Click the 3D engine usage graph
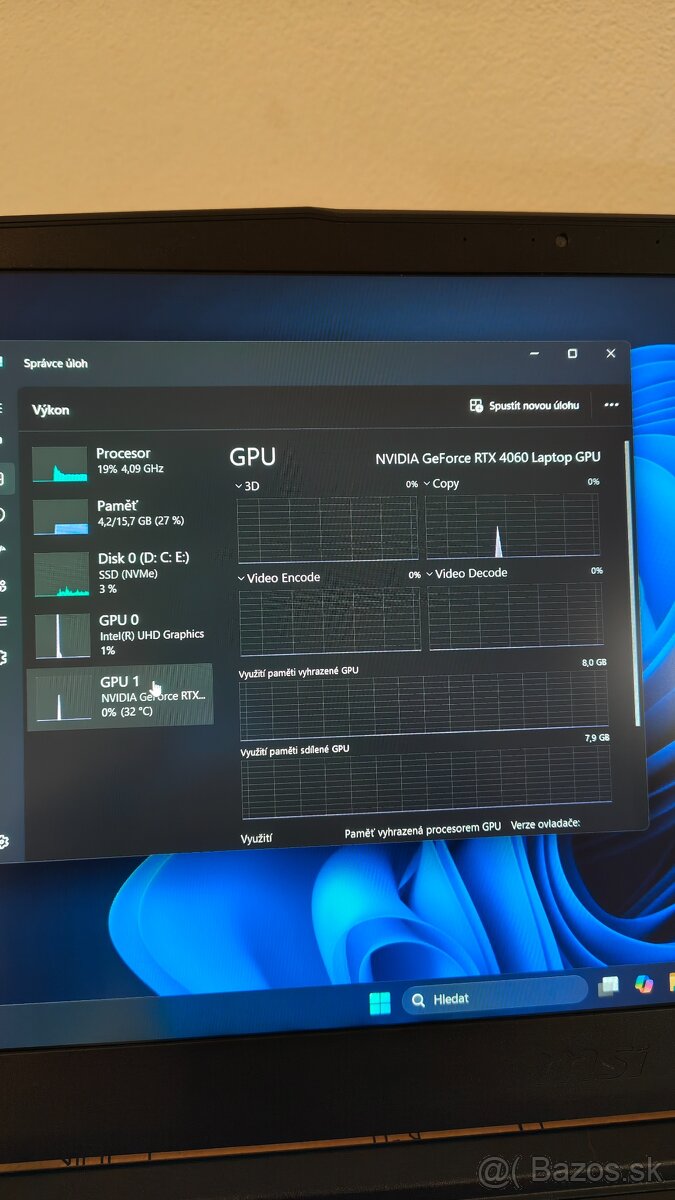Screen dimensions: 675x1200 click(x=328, y=528)
